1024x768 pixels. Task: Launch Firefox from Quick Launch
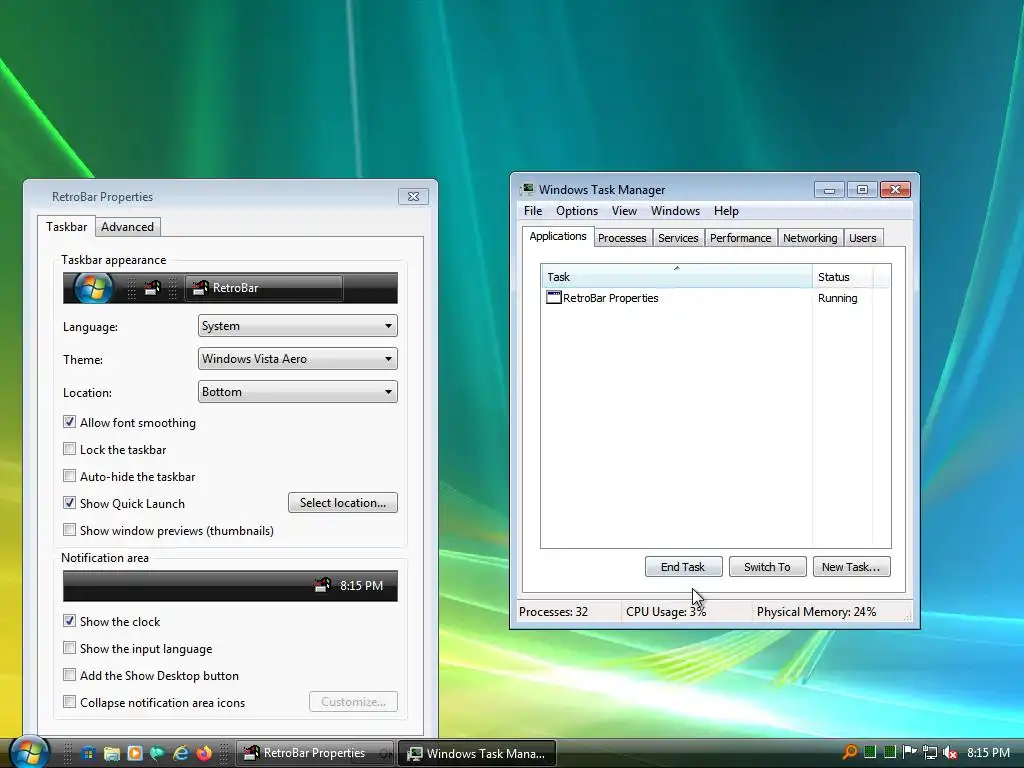pyautogui.click(x=204, y=754)
